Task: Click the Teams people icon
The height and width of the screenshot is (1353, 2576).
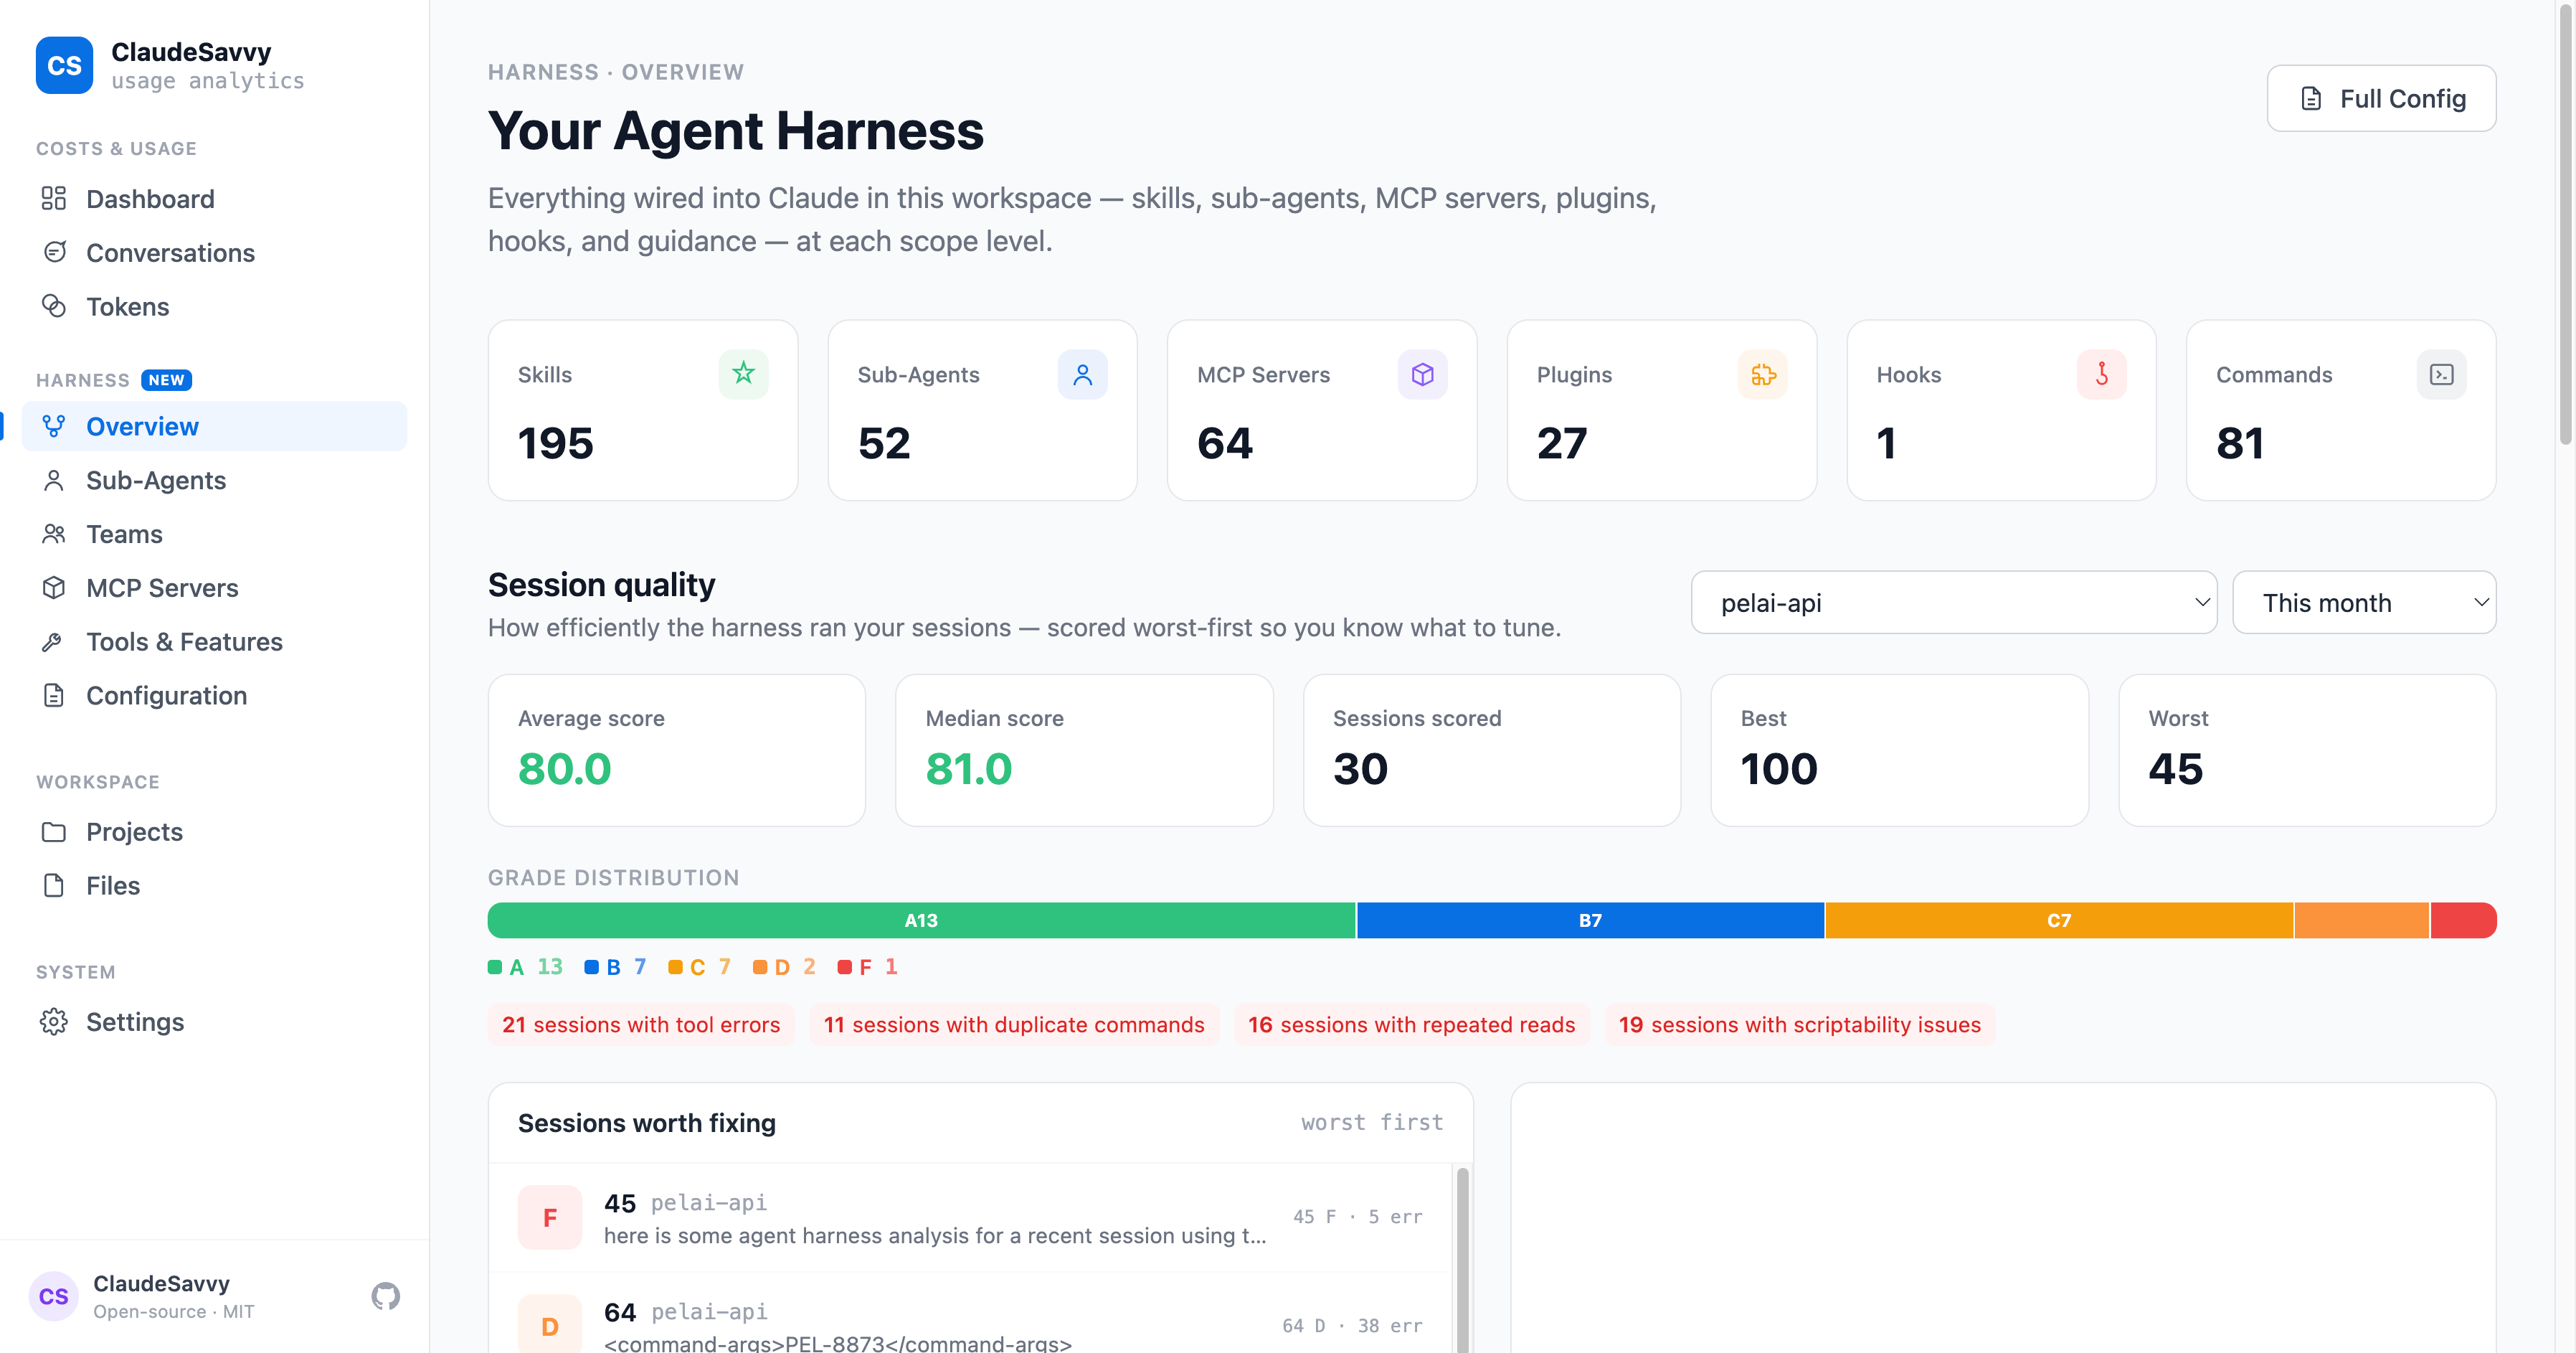Action: pos(54,534)
